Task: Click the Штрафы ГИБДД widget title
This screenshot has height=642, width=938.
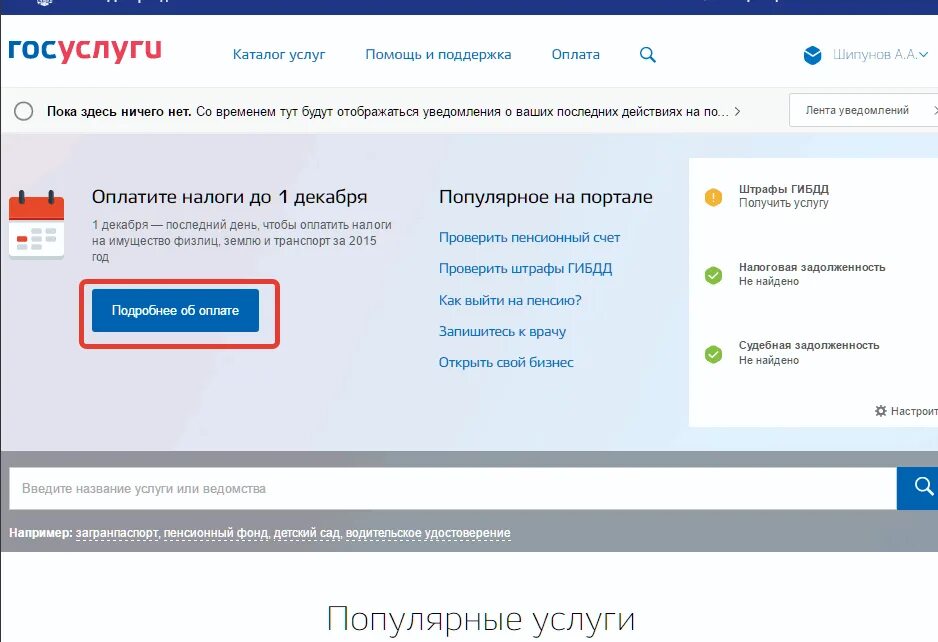Action: coord(784,189)
